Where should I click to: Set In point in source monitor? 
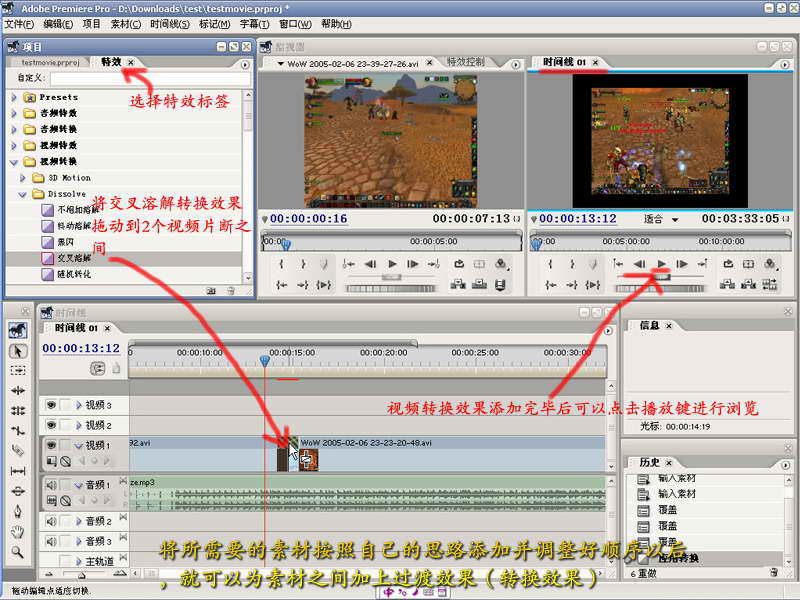tap(281, 264)
